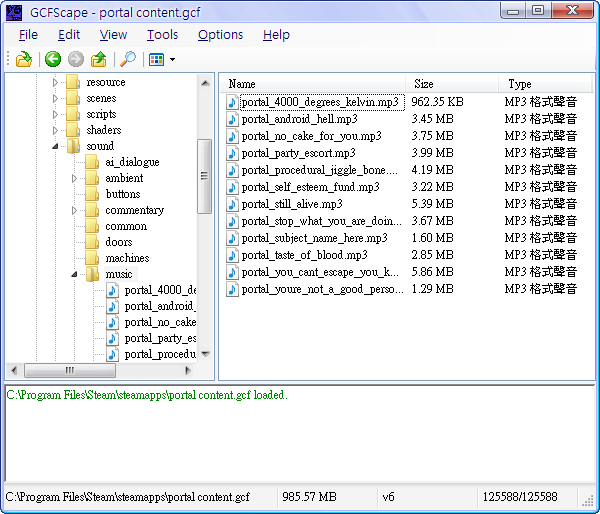The height and width of the screenshot is (514, 600).
Task: Select the machines folder icon
Action: [x=92, y=258]
